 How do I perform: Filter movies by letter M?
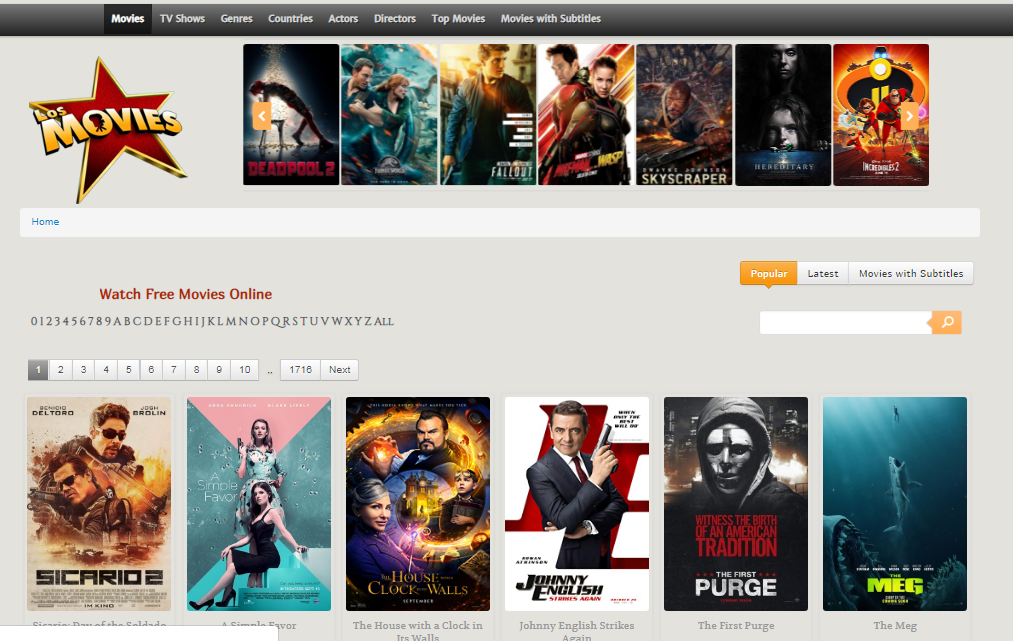[232, 321]
